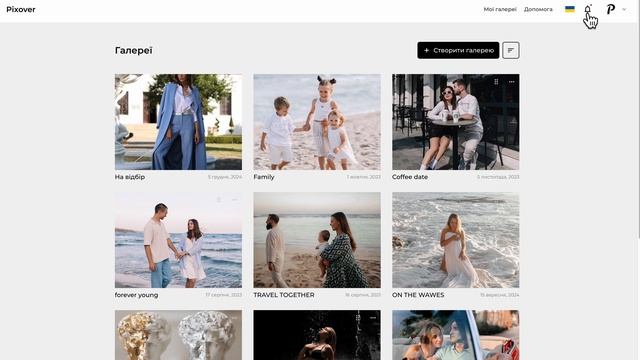The width and height of the screenshot is (640, 360).
Task: Click the Family gallery title
Action: point(264,177)
